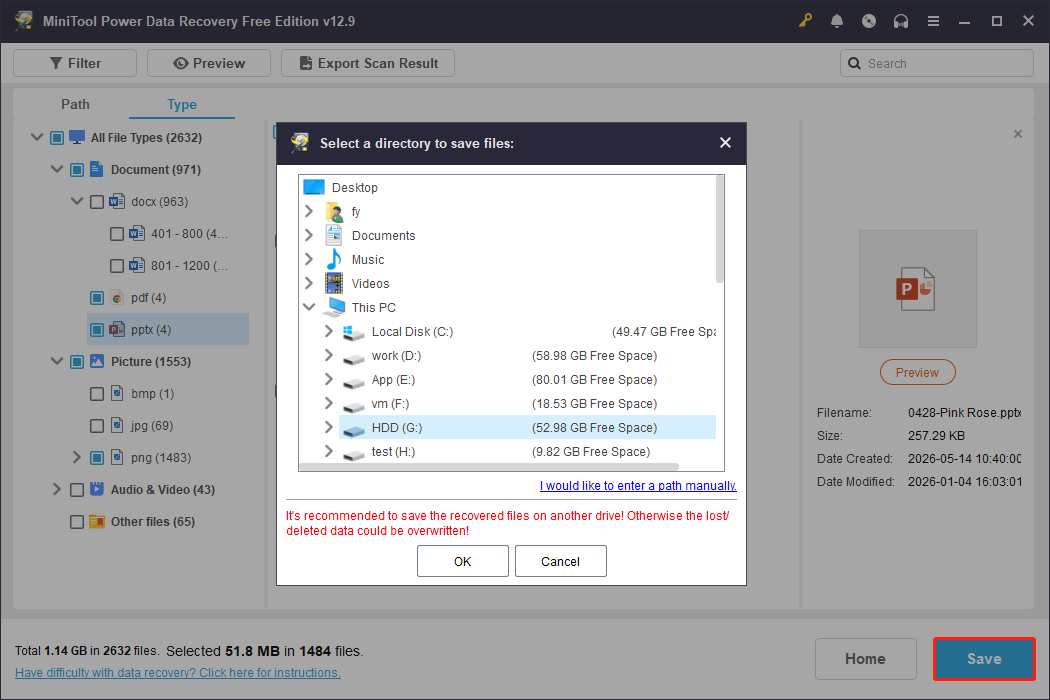Expand the png (1483) node
This screenshot has width=1050, height=700.
pyautogui.click(x=76, y=457)
